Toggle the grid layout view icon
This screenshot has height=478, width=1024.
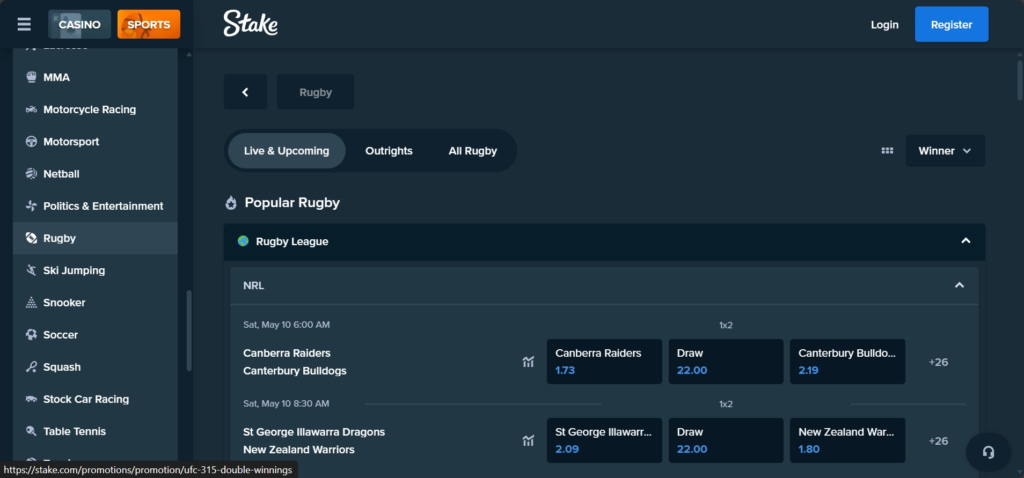click(887, 151)
